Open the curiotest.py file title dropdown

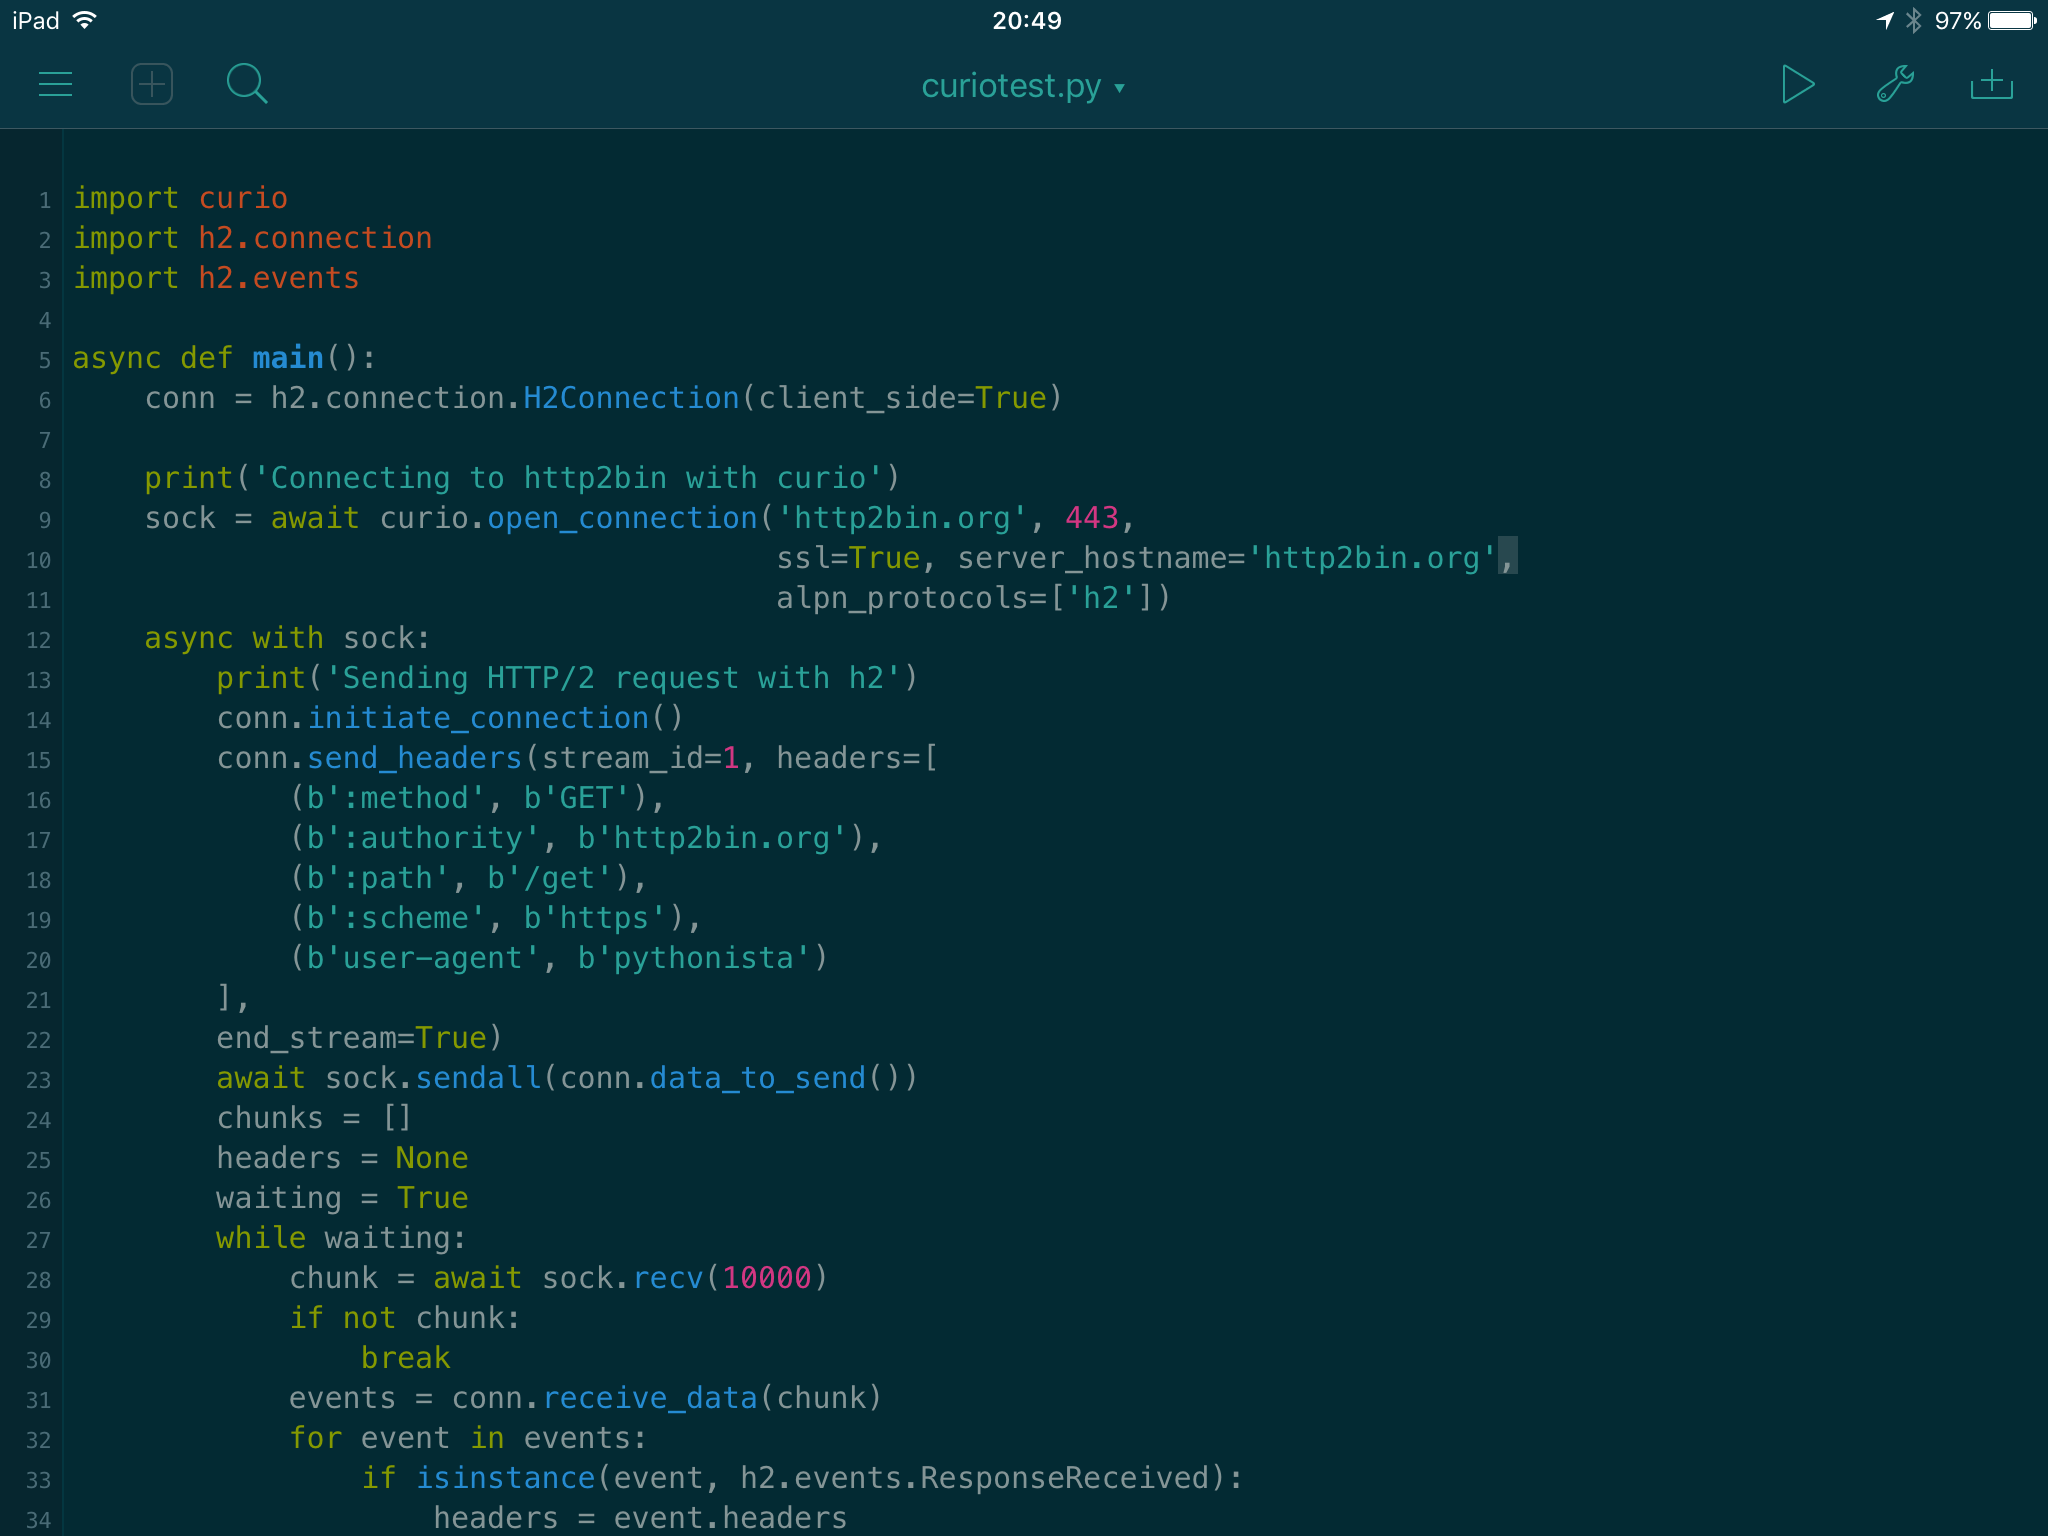[x=1023, y=86]
